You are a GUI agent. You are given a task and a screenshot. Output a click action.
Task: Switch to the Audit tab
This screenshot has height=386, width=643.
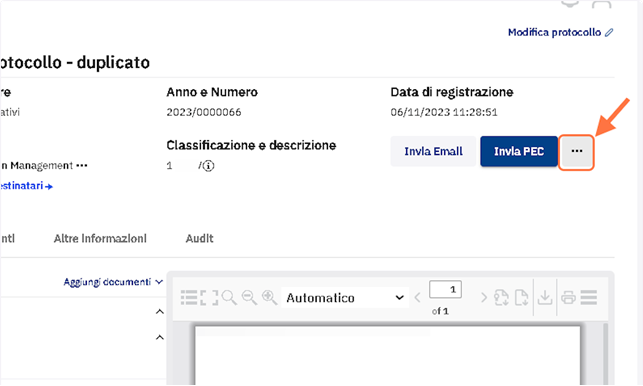coord(199,238)
